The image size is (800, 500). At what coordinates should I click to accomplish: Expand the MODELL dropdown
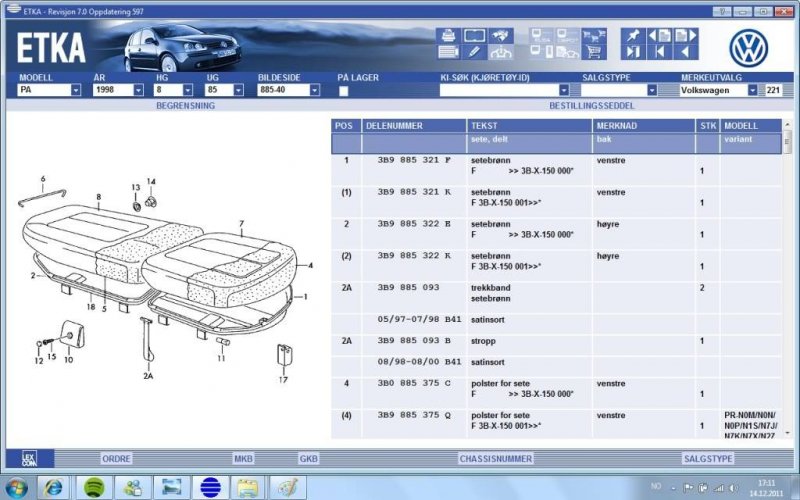point(75,90)
